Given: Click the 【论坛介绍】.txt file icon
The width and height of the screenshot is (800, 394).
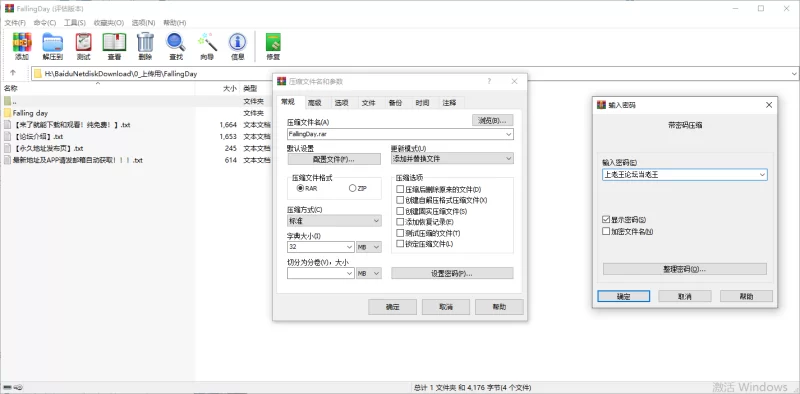Looking at the screenshot, I should 7,136.
